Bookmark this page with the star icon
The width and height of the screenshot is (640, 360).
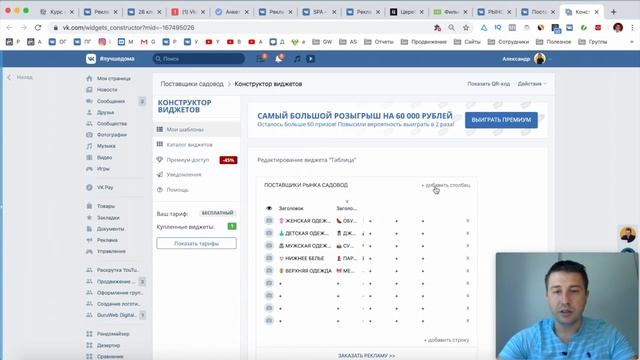tap(466, 28)
